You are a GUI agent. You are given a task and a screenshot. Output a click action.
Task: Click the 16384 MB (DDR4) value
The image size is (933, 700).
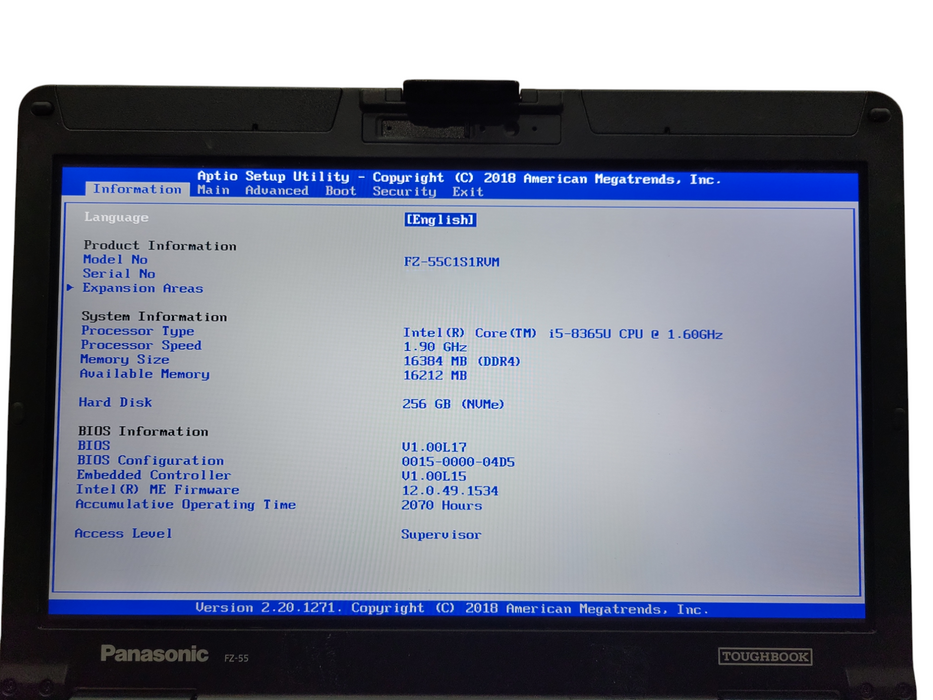[x=462, y=361]
